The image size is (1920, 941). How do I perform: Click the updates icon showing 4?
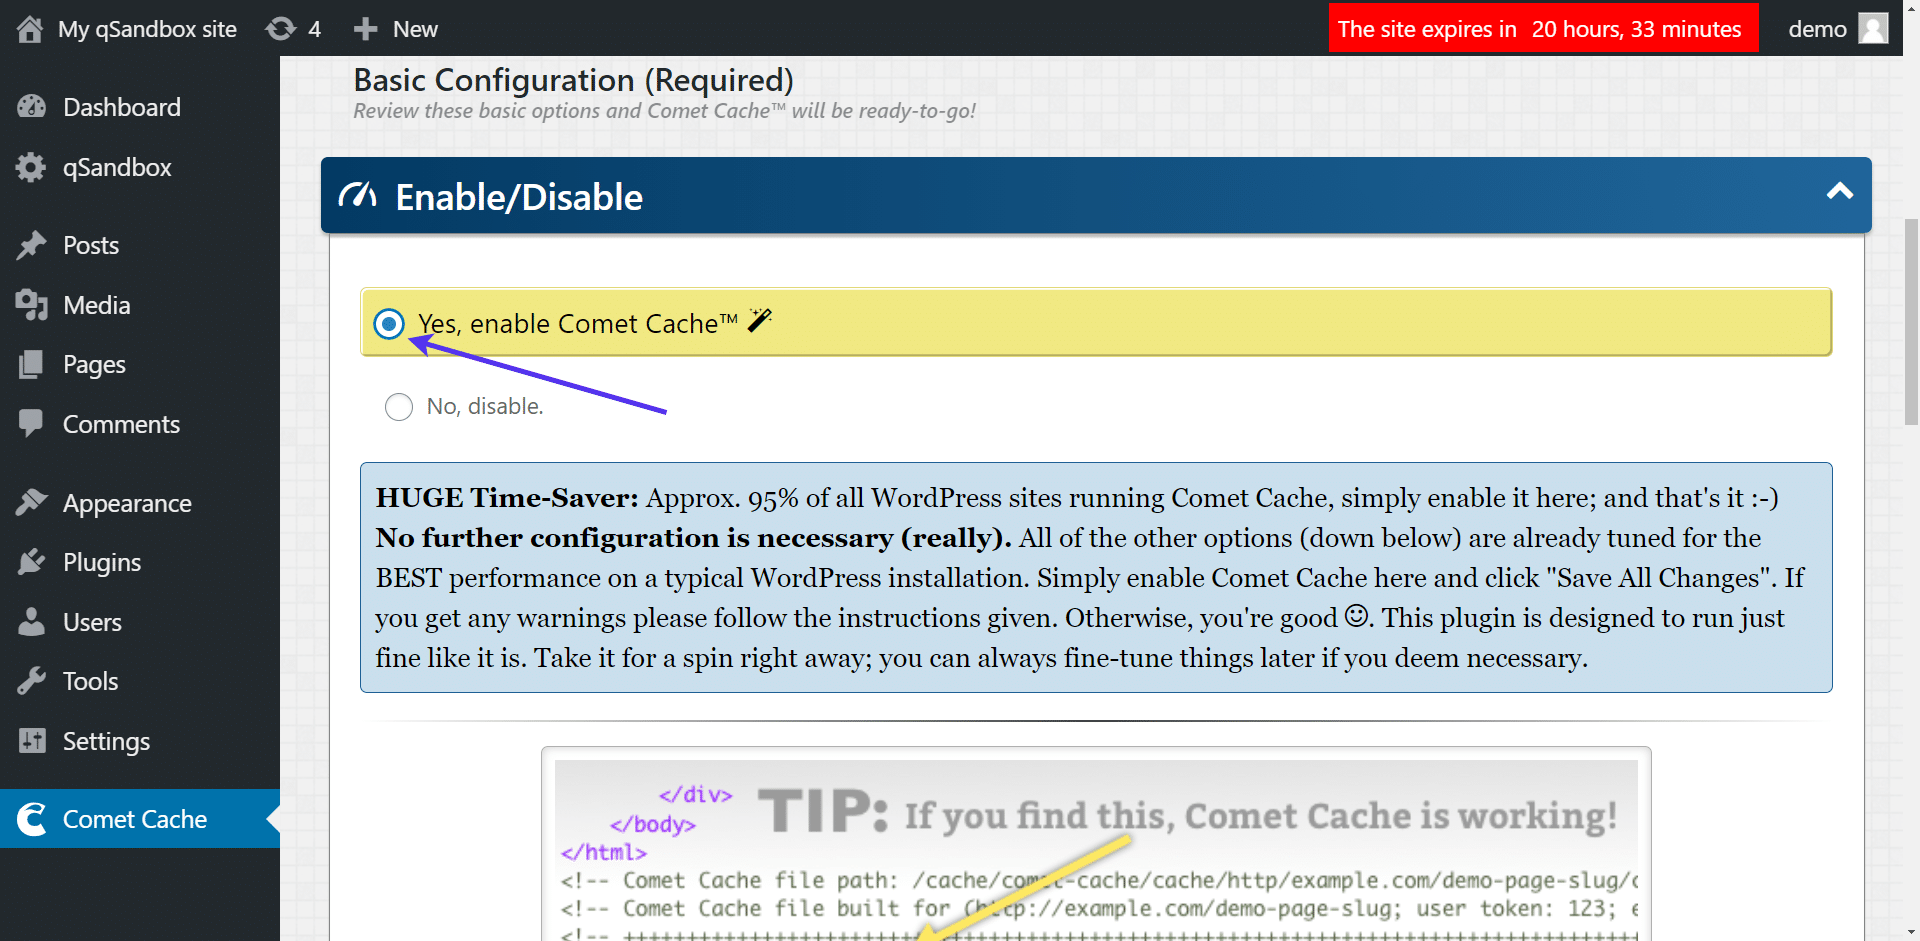(292, 28)
